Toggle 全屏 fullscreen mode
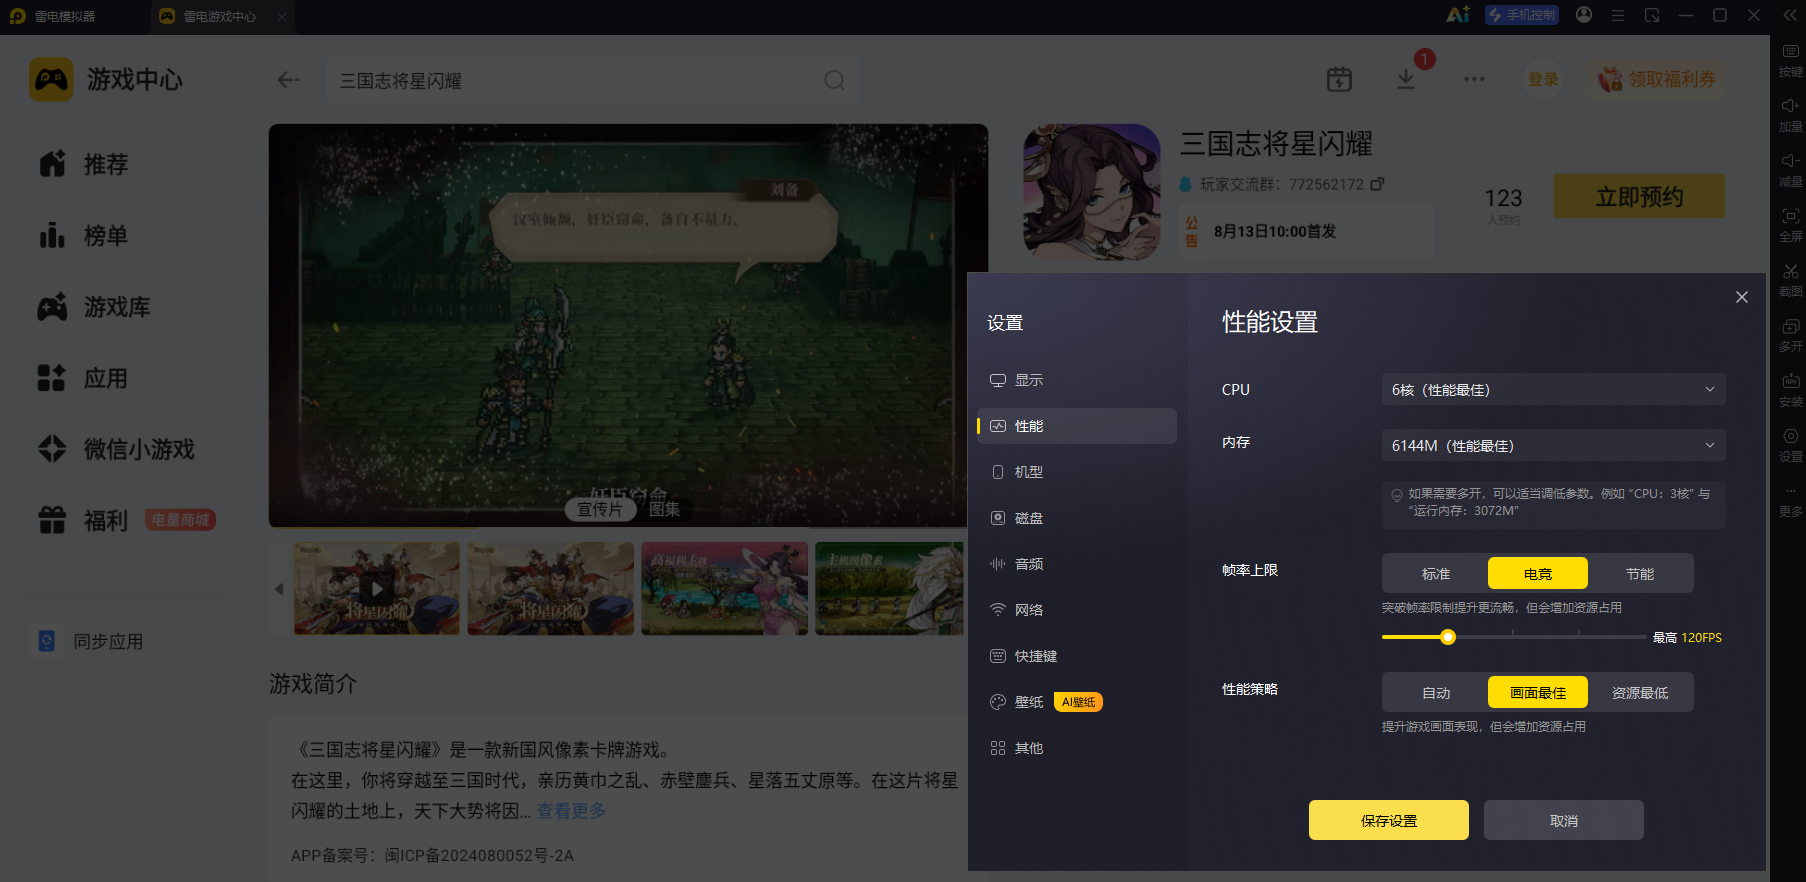1806x882 pixels. 1790,225
